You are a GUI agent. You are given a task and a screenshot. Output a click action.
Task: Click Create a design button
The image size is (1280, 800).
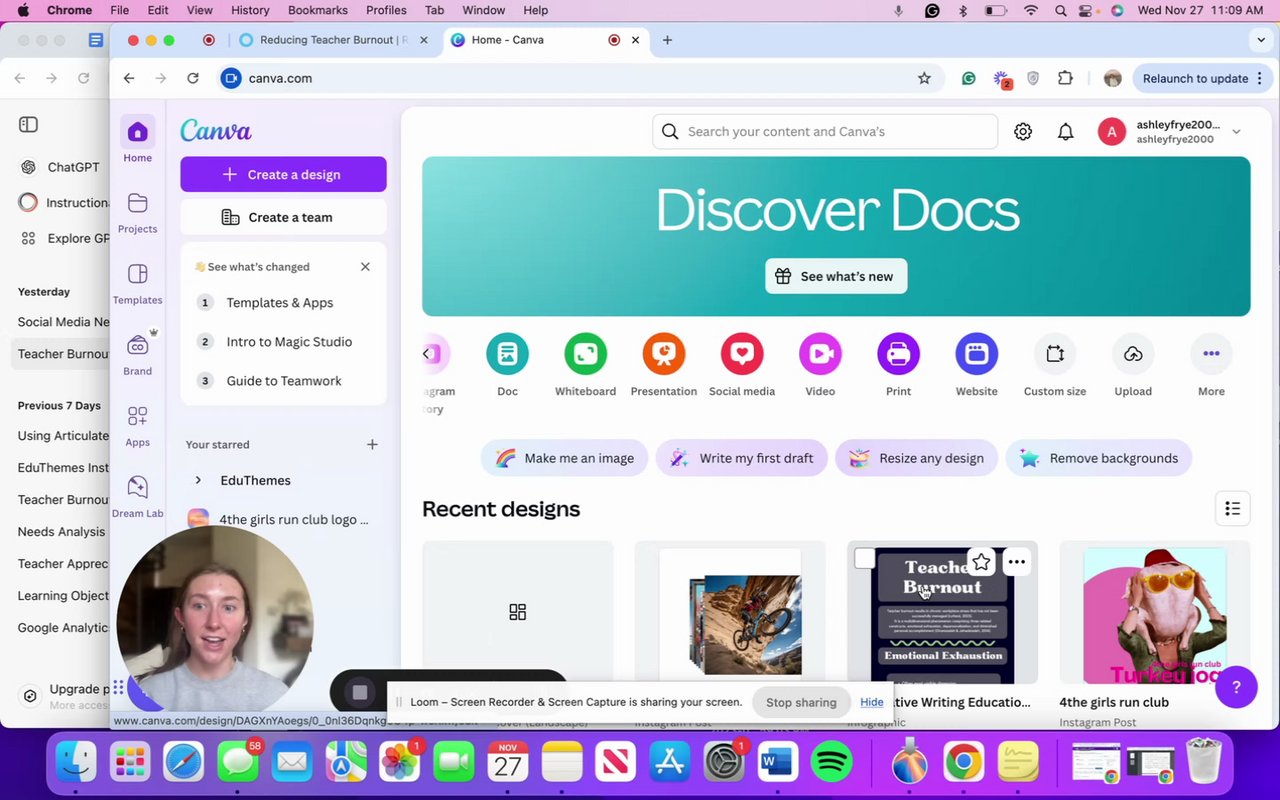(x=283, y=174)
